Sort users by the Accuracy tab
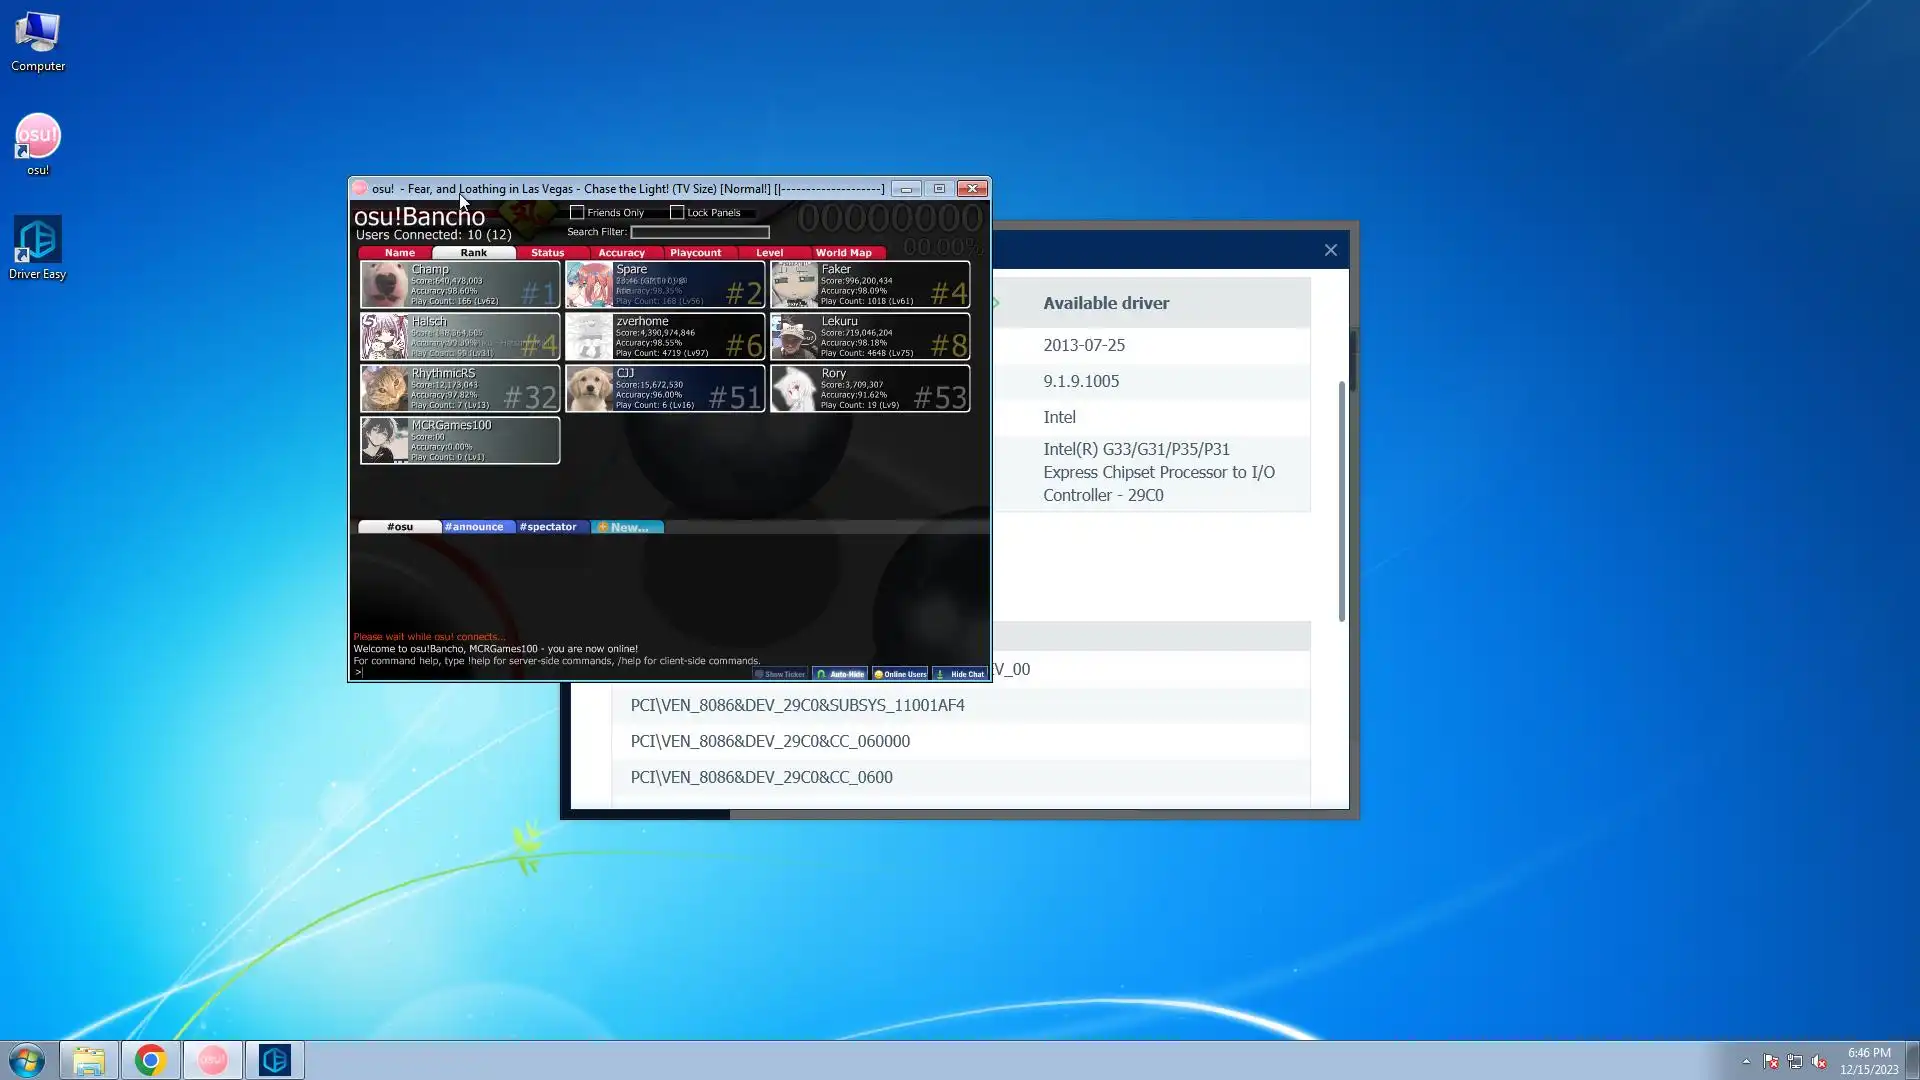1920x1080 pixels. click(x=621, y=253)
